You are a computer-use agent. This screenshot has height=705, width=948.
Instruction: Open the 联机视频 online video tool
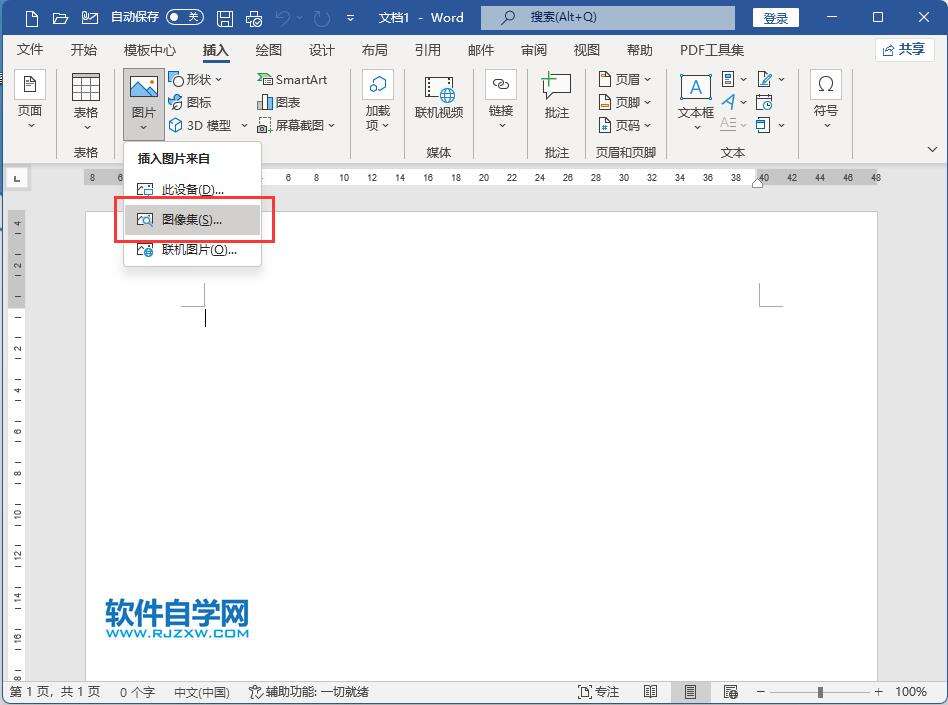click(439, 98)
